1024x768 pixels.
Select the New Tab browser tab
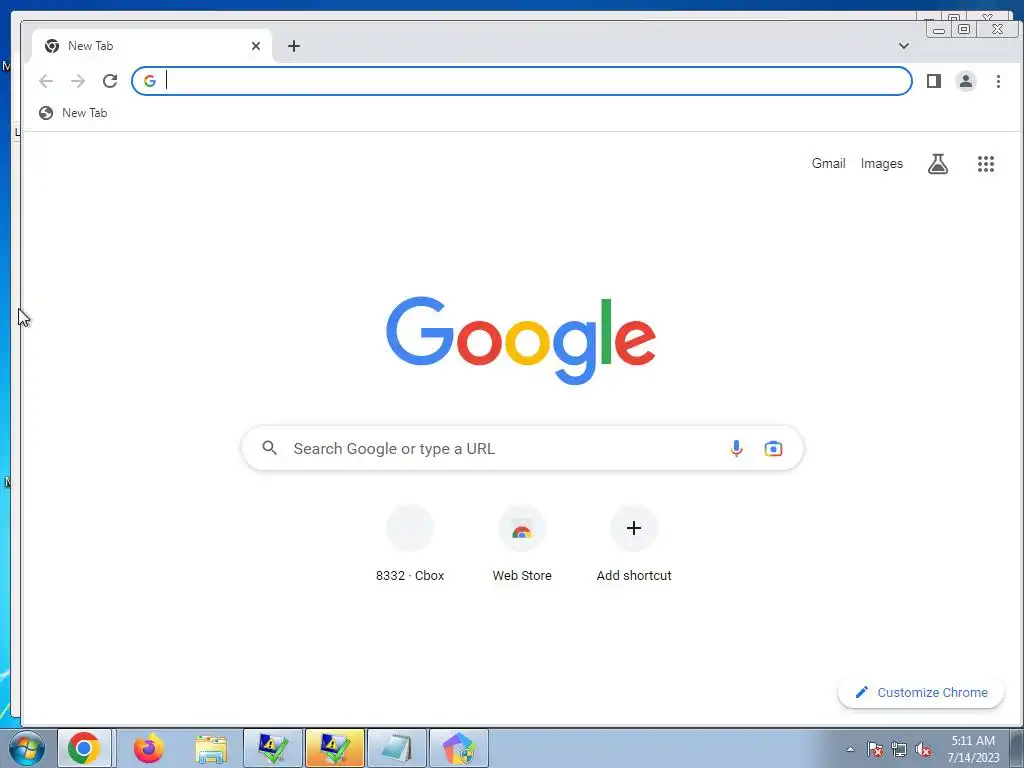152,46
